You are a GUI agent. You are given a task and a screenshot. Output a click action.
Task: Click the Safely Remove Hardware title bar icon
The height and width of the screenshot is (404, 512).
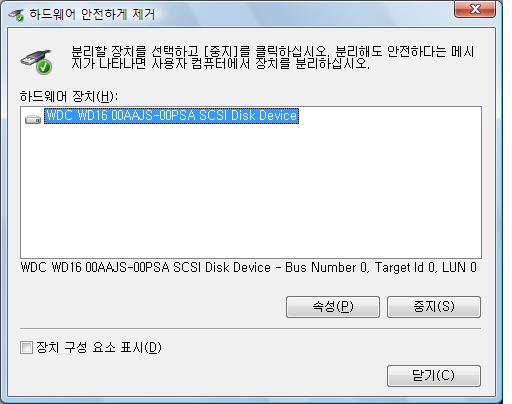16,15
